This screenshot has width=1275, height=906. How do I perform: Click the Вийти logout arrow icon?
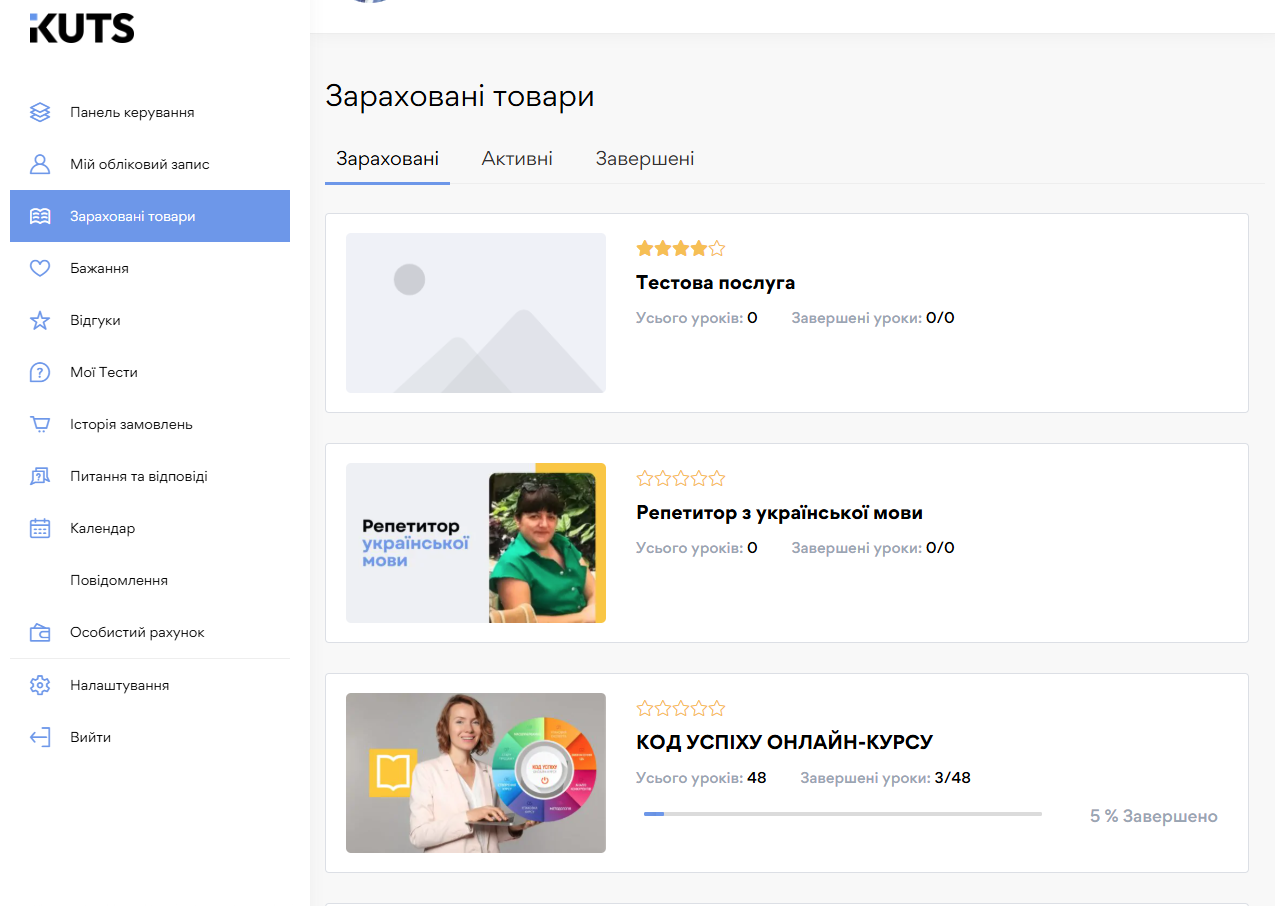39,737
